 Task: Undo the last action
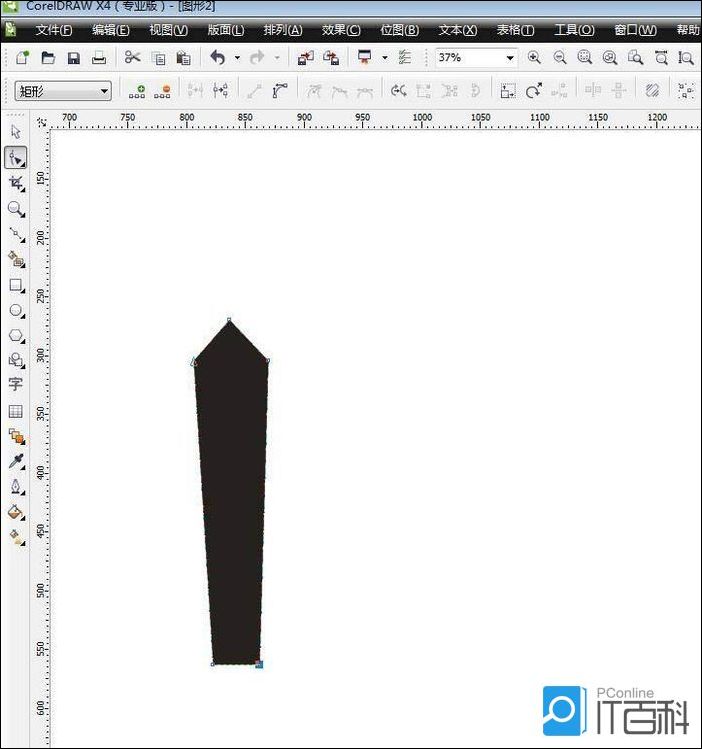pos(218,58)
